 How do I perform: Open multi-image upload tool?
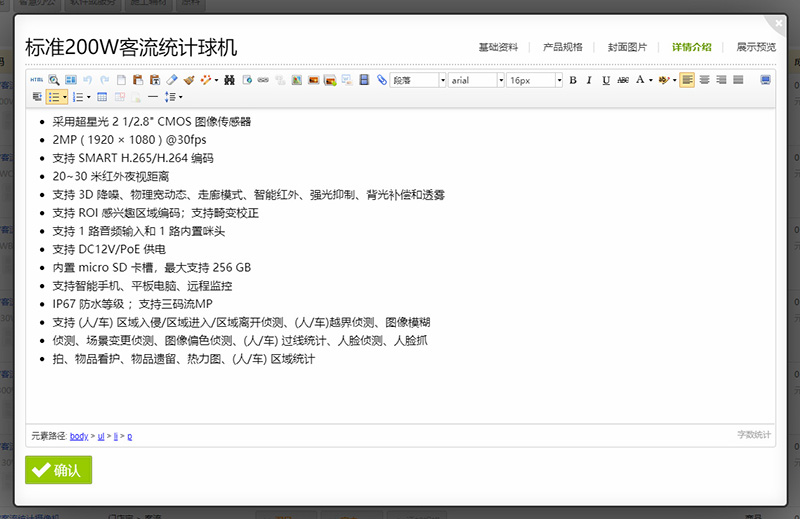point(330,80)
